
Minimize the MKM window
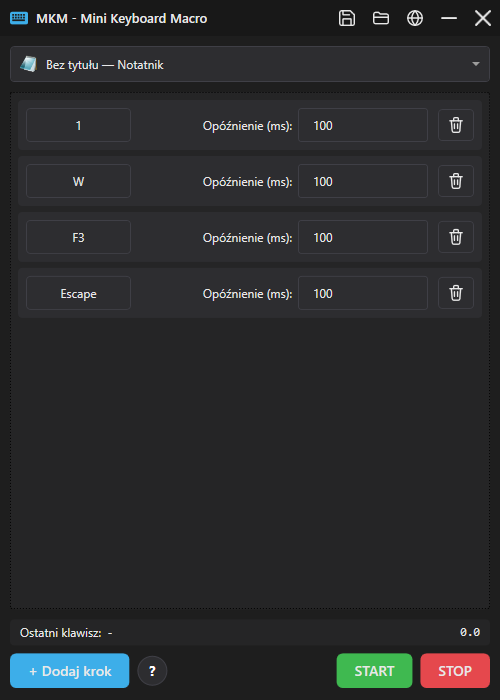pos(449,18)
